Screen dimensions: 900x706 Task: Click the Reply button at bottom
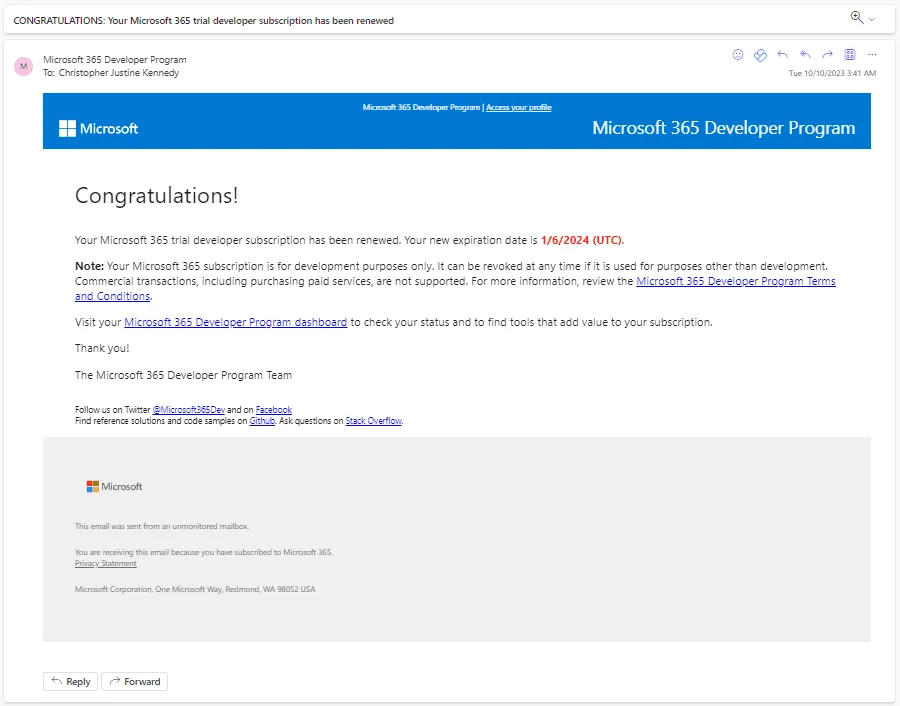(x=71, y=681)
